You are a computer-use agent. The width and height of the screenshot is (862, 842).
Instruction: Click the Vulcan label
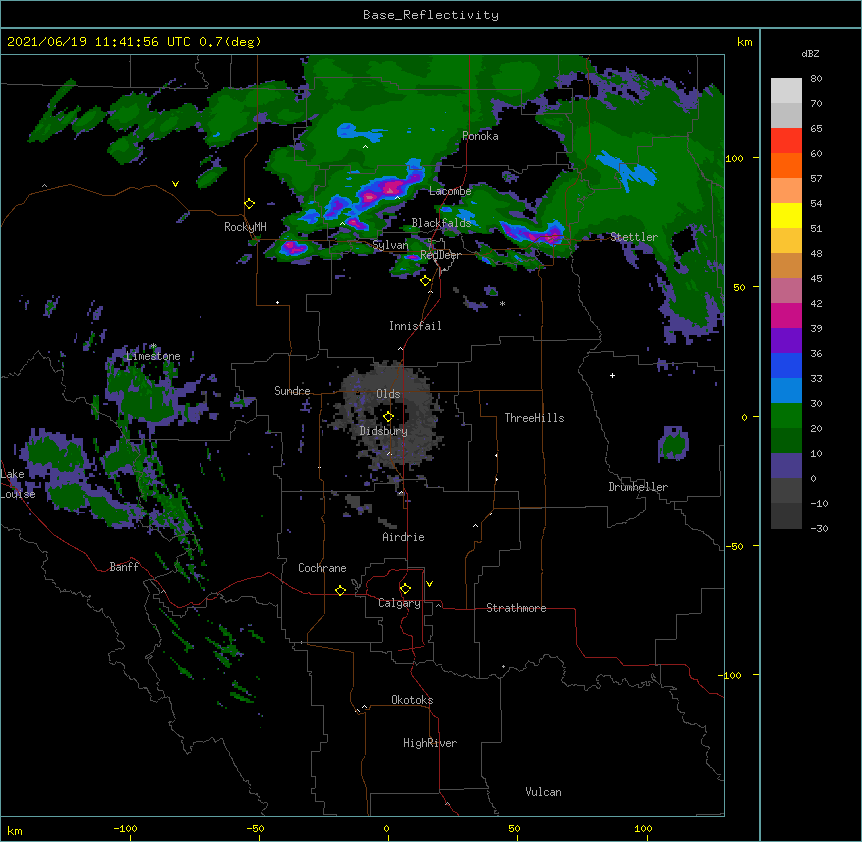coord(543,792)
